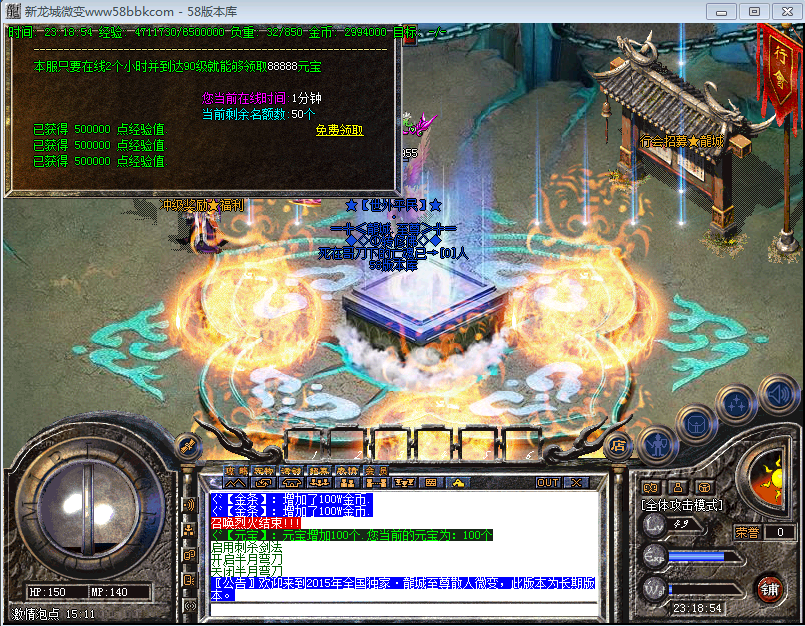This screenshot has width=805, height=626.
Task: Toggle the speaking-person private chat icon
Action: 189,580
